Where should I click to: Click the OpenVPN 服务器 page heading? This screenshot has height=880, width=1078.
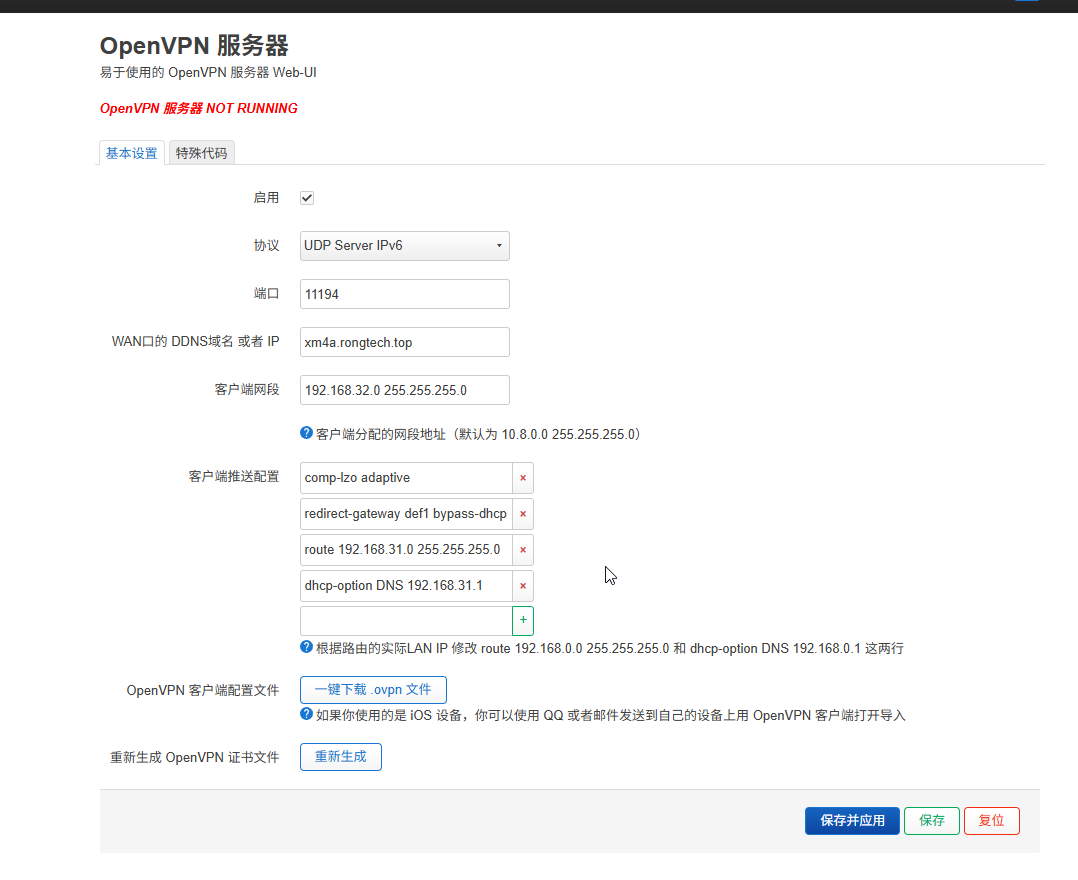[194, 46]
